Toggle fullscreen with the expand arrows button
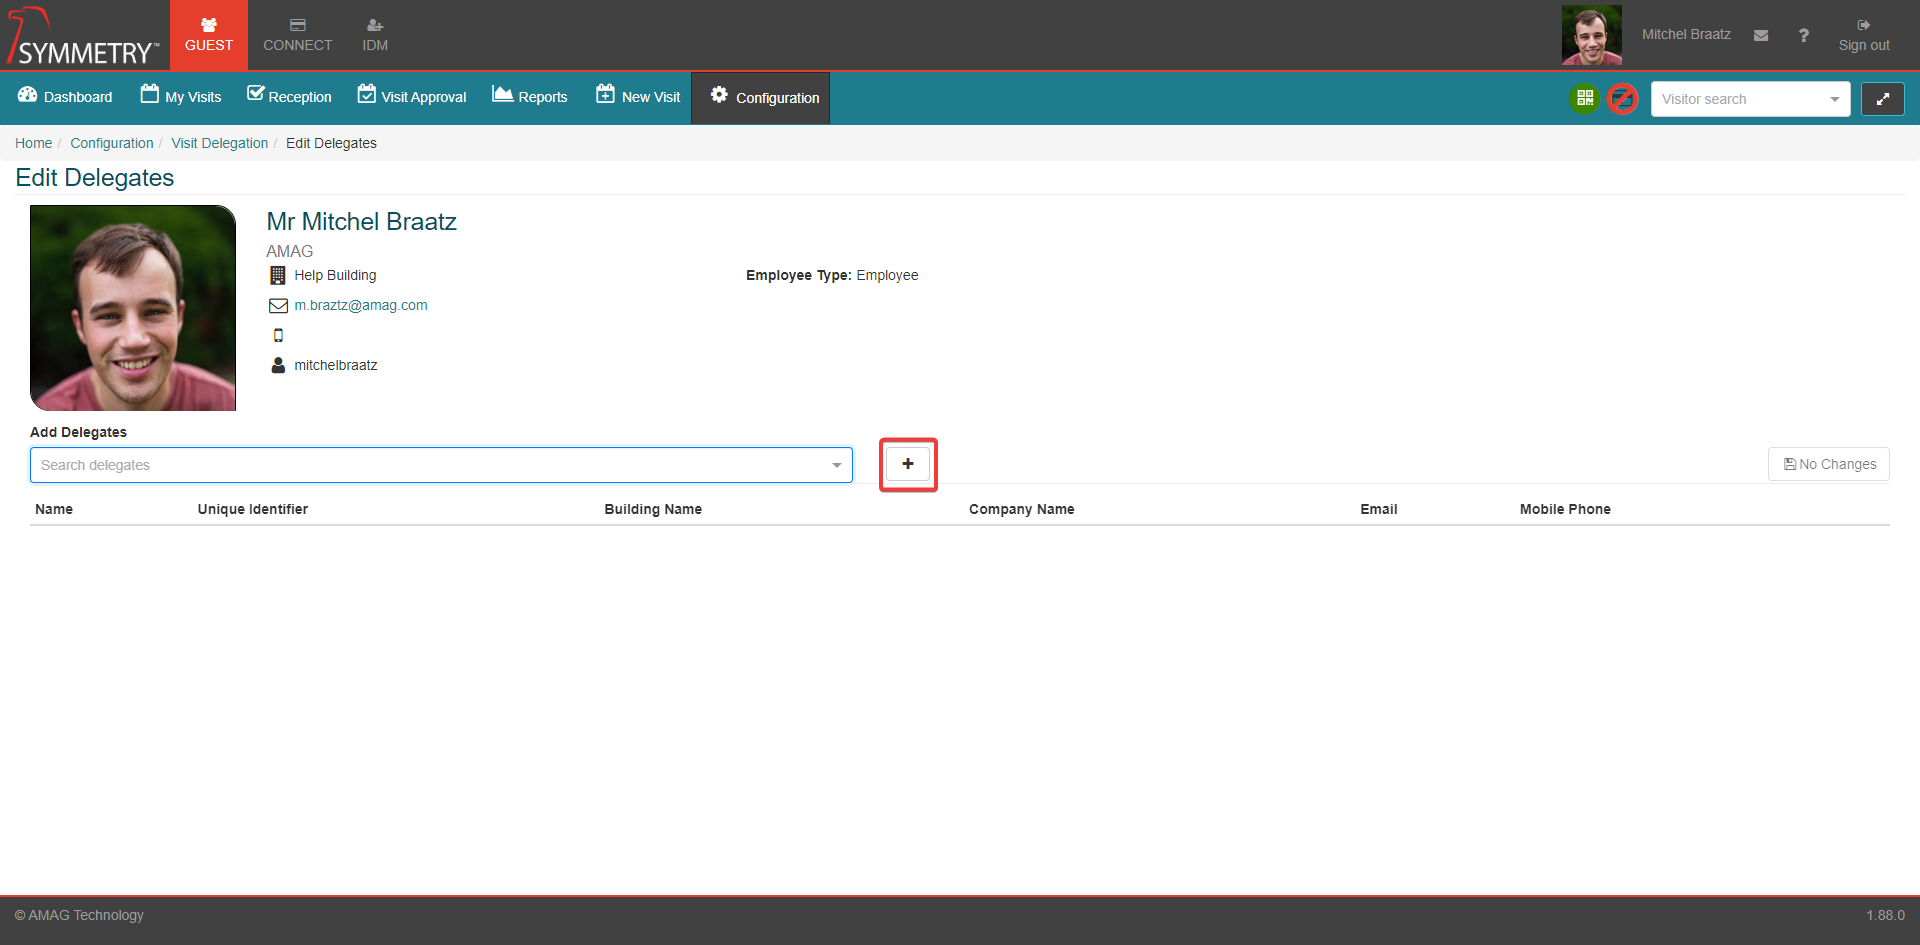1920x945 pixels. (x=1882, y=99)
